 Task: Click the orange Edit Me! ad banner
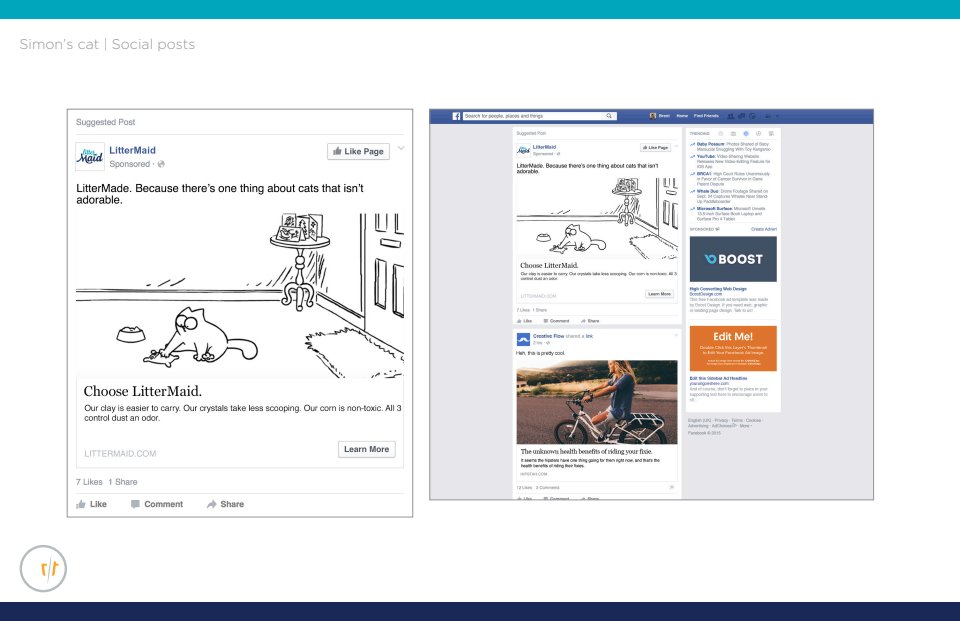click(x=733, y=348)
